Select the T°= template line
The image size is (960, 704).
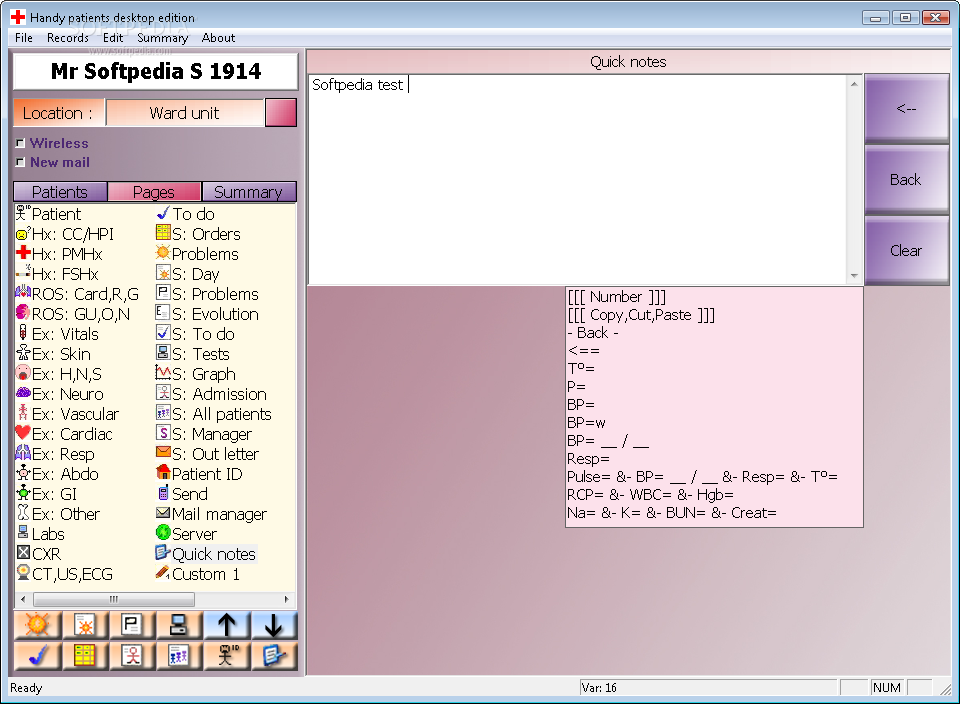[581, 369]
